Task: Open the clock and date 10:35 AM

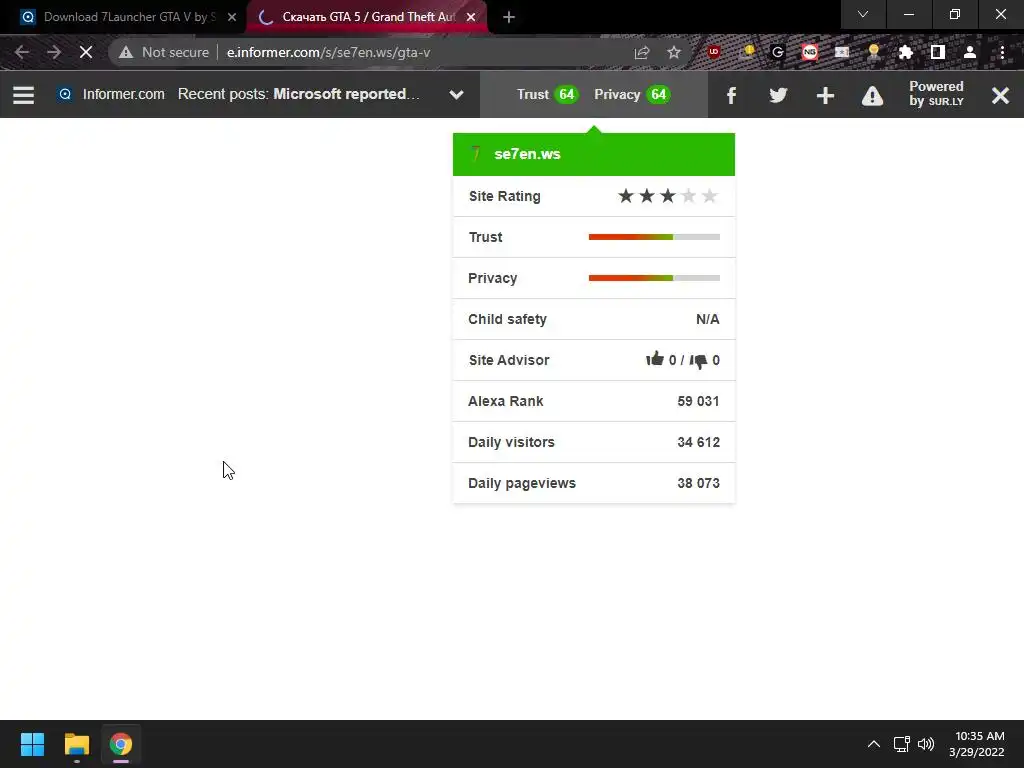Action: tap(977, 744)
